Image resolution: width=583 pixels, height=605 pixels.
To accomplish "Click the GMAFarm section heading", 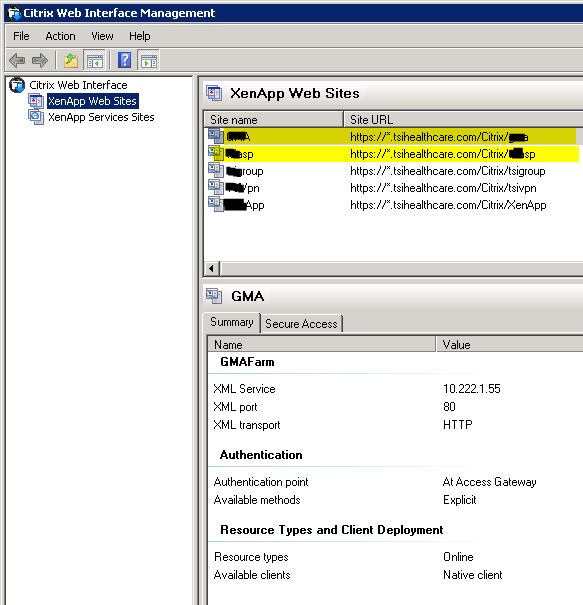I will 247,362.
